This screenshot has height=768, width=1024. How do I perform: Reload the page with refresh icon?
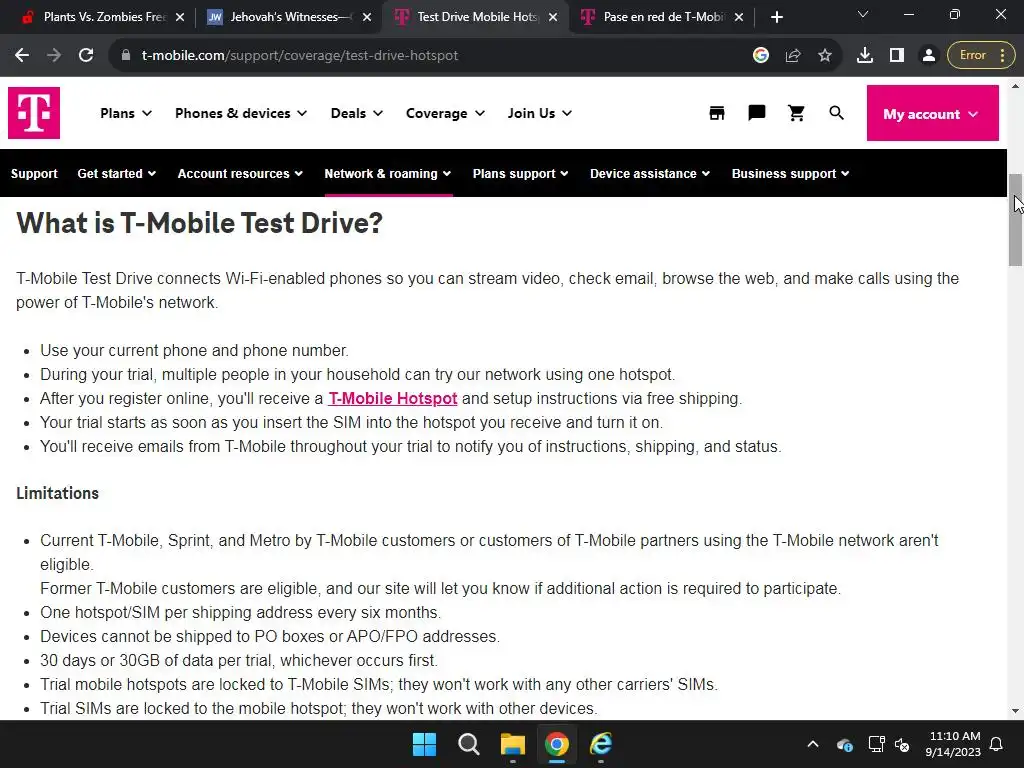point(86,56)
